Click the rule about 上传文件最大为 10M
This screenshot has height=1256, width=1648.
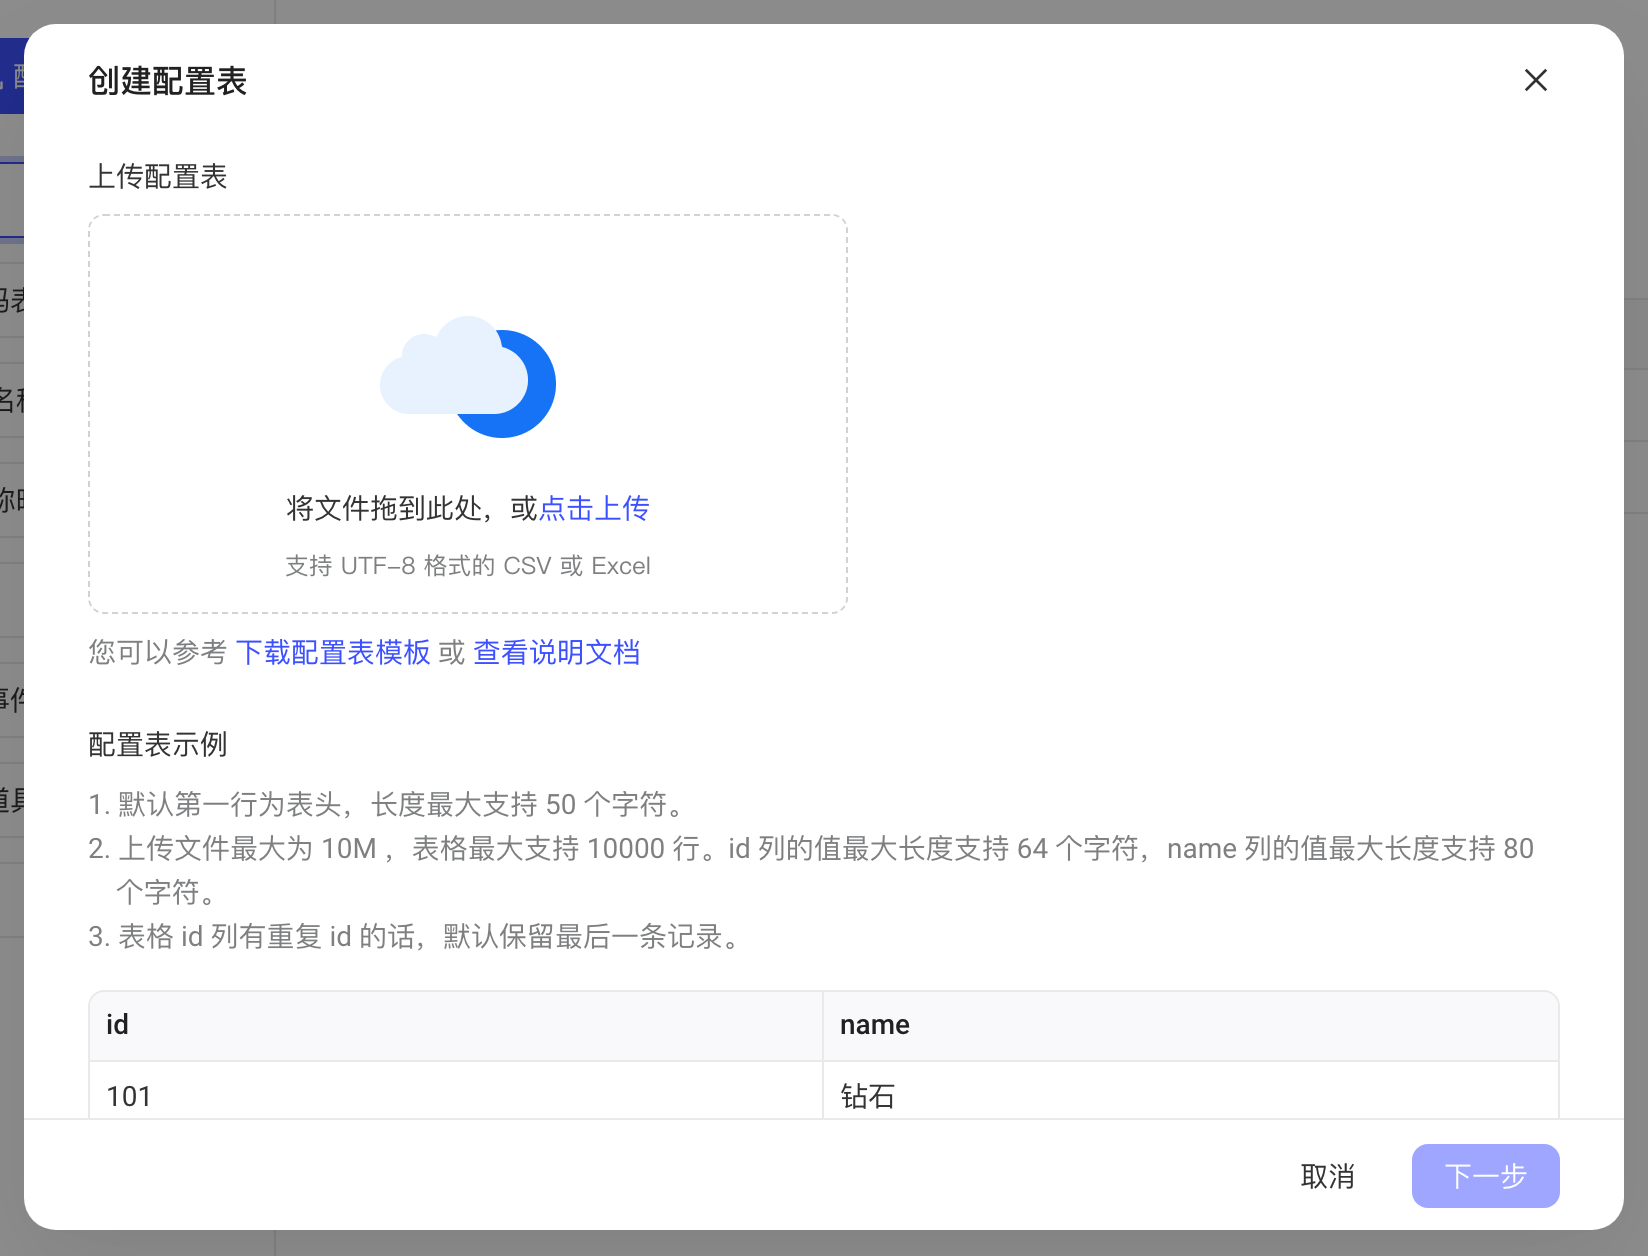tap(811, 870)
